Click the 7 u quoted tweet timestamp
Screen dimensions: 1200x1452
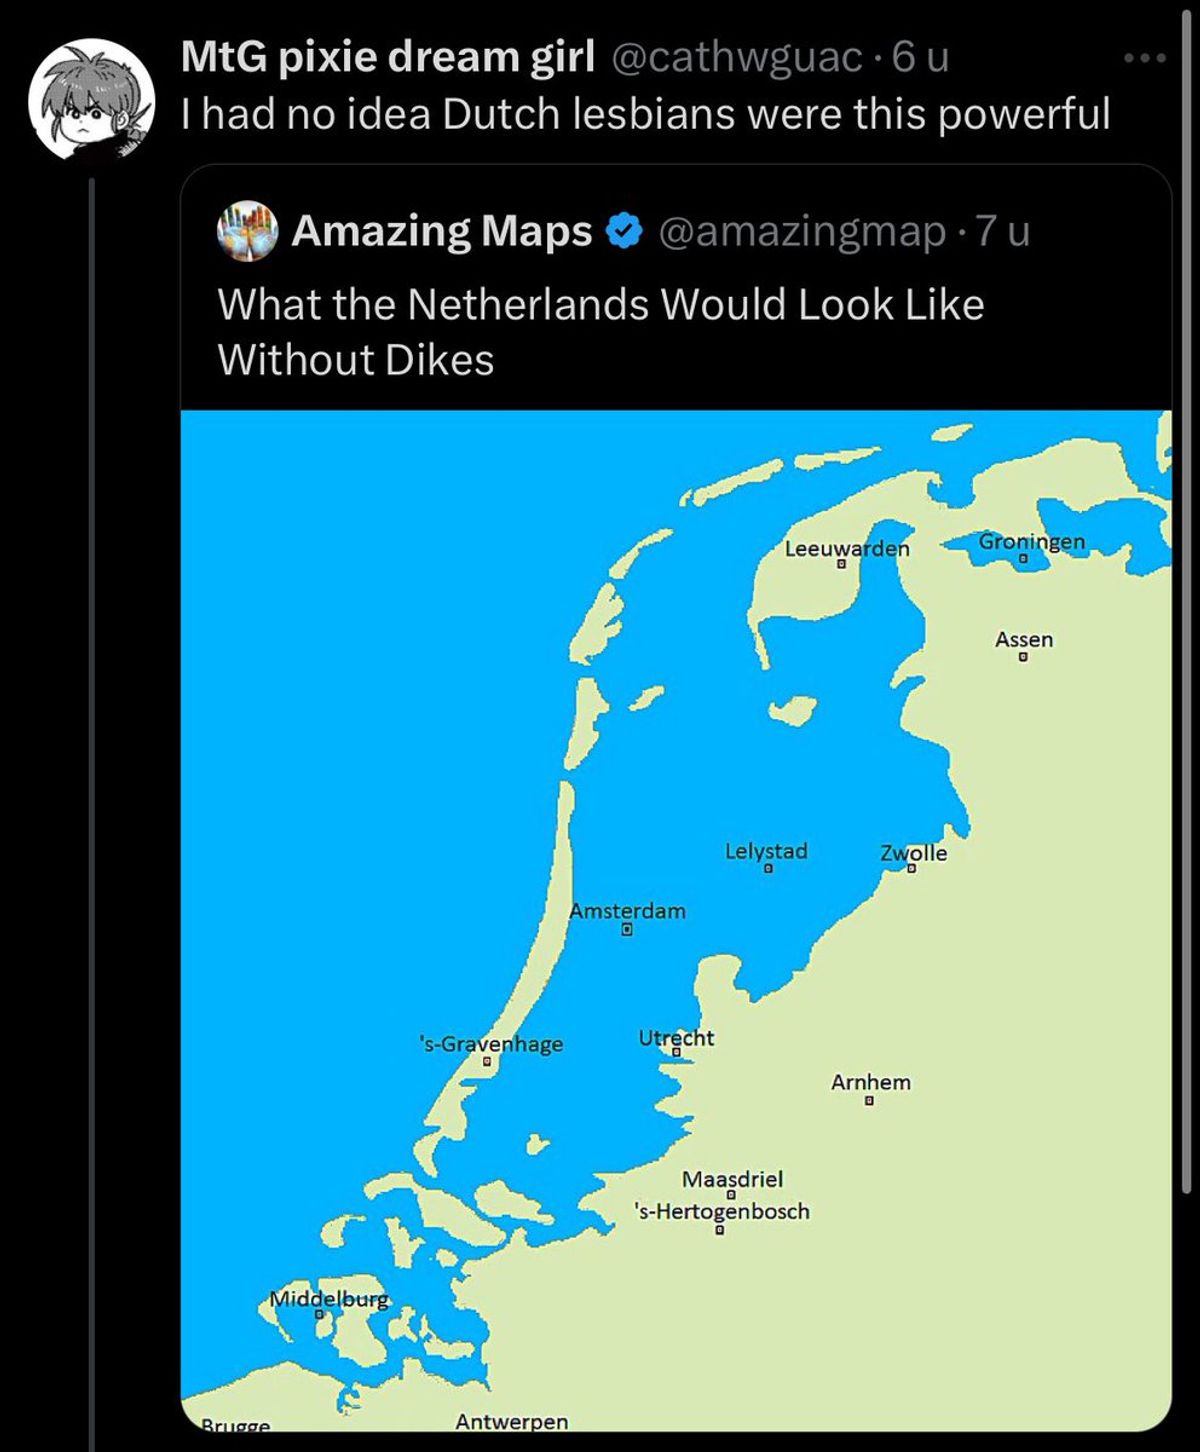[1002, 231]
